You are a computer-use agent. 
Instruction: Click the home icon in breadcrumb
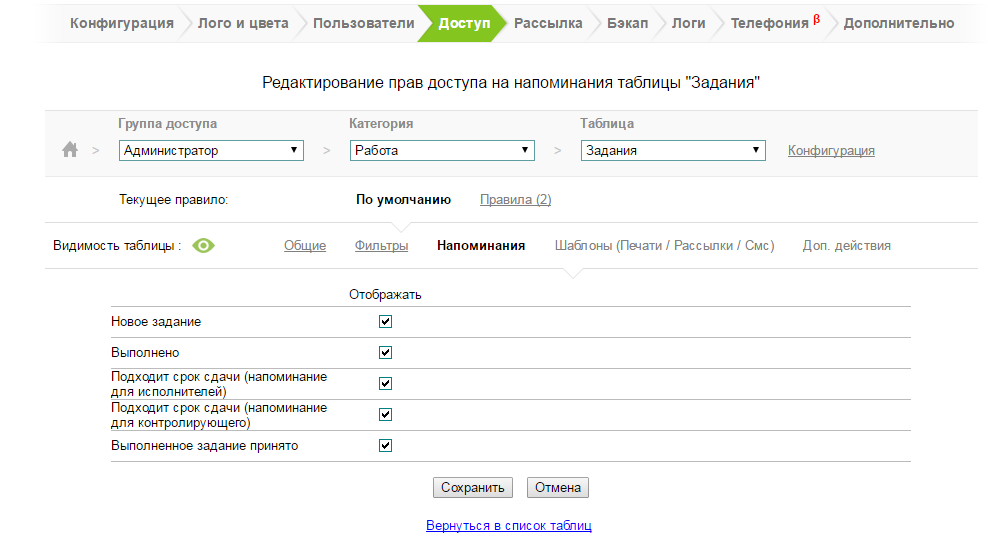[70, 150]
